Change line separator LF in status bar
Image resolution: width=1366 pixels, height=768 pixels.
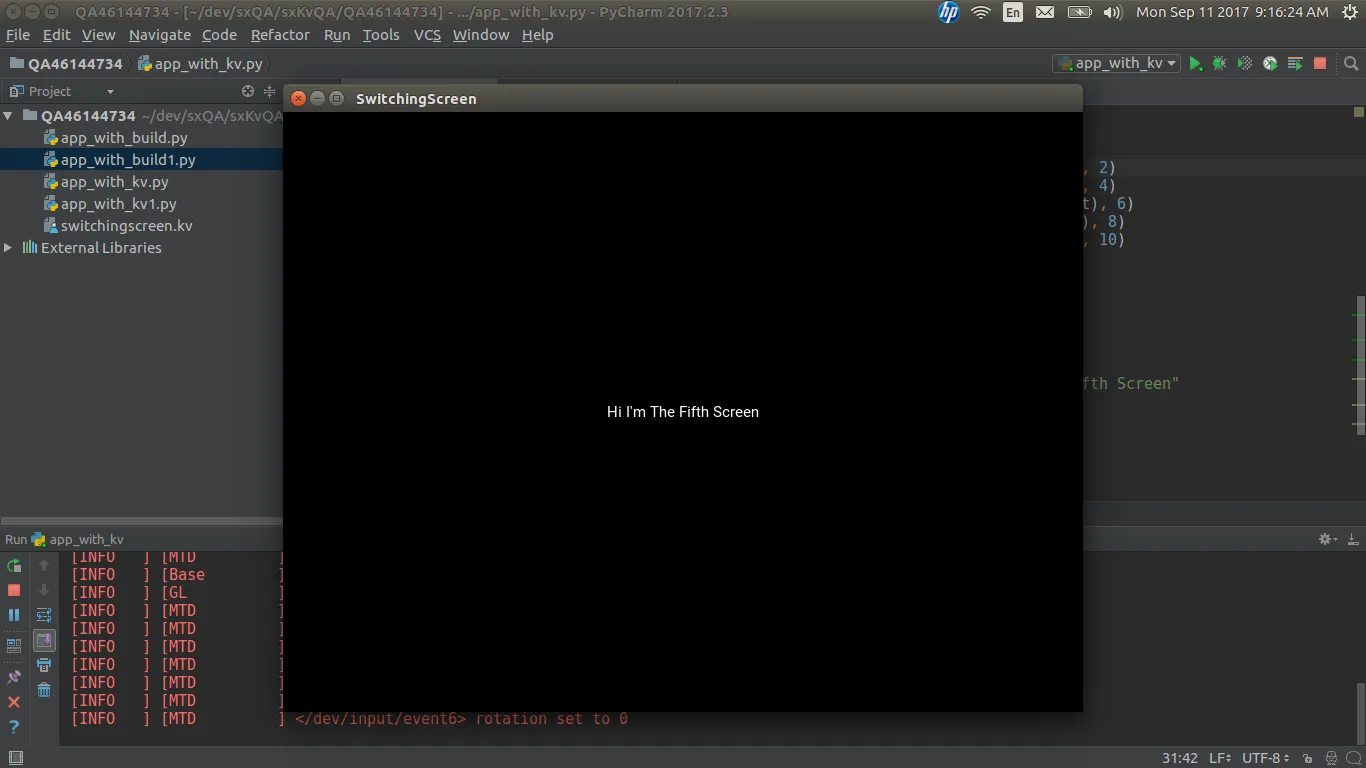pos(1221,758)
